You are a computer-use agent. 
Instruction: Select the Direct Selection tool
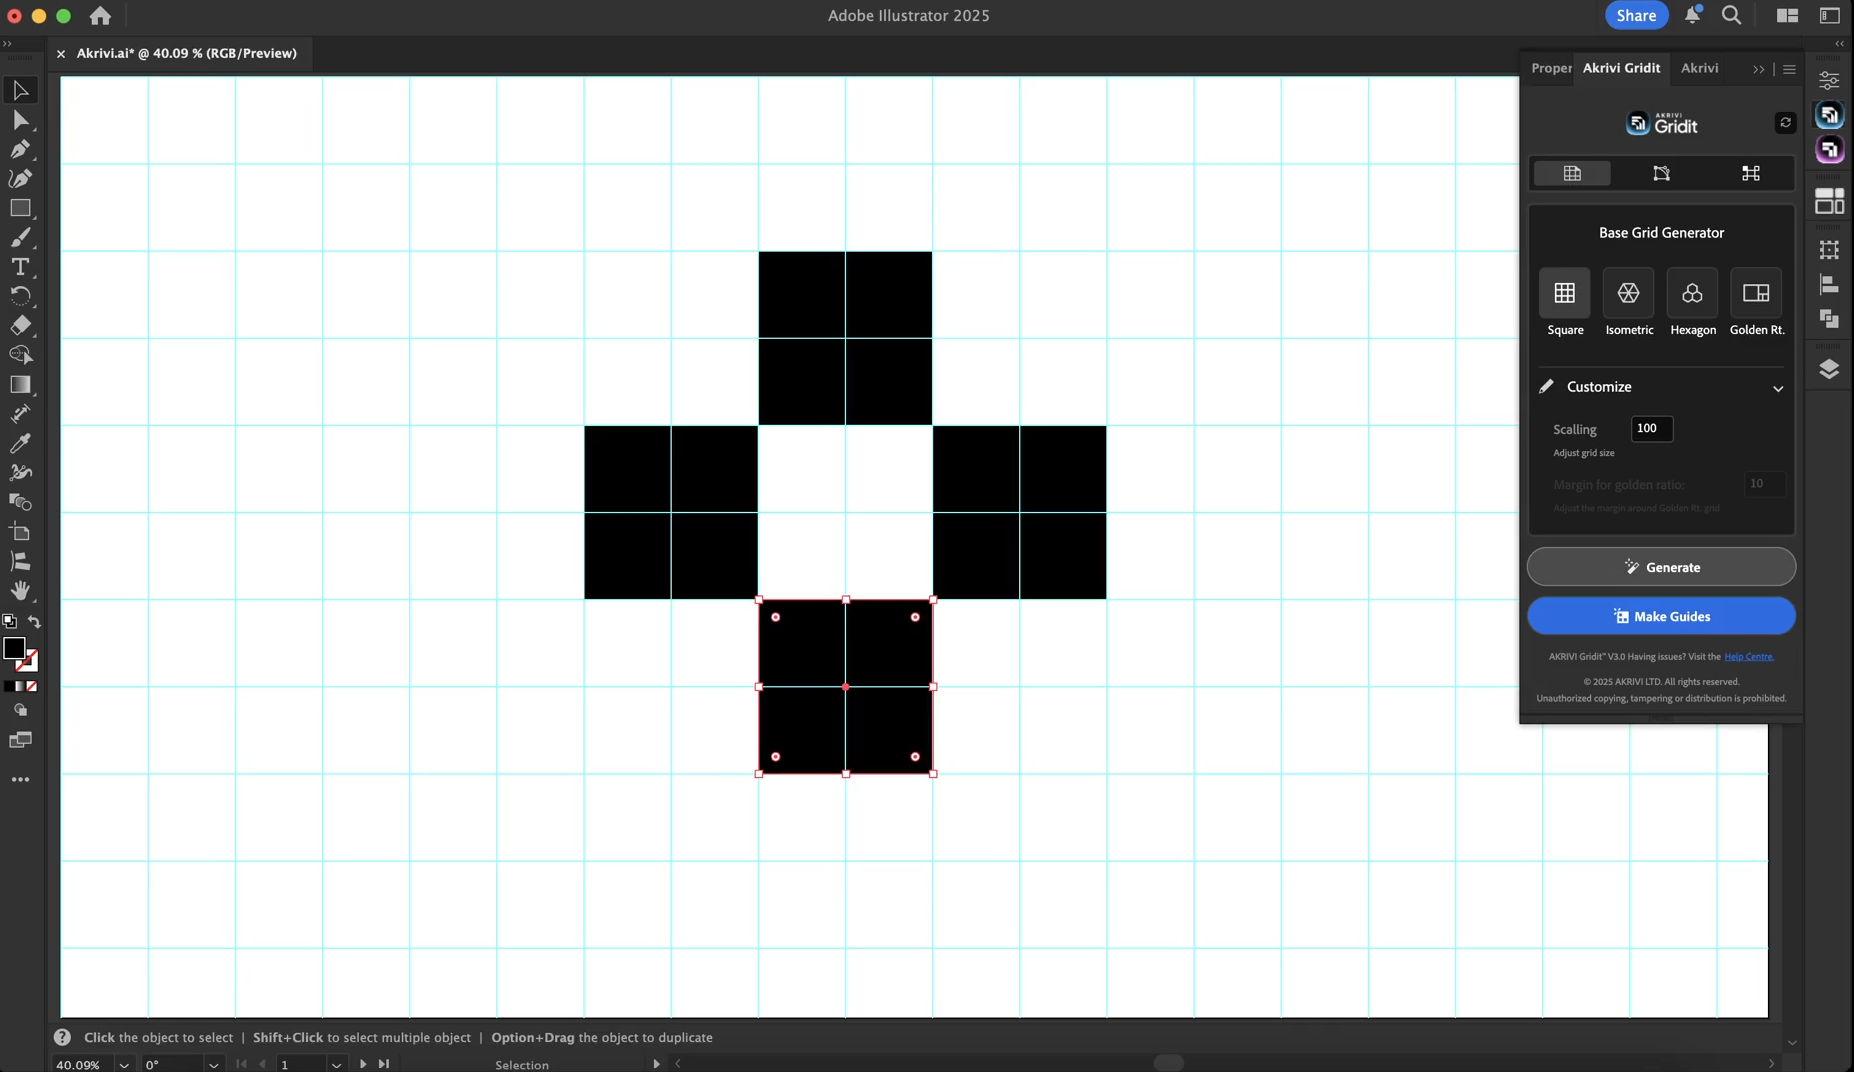(x=20, y=120)
